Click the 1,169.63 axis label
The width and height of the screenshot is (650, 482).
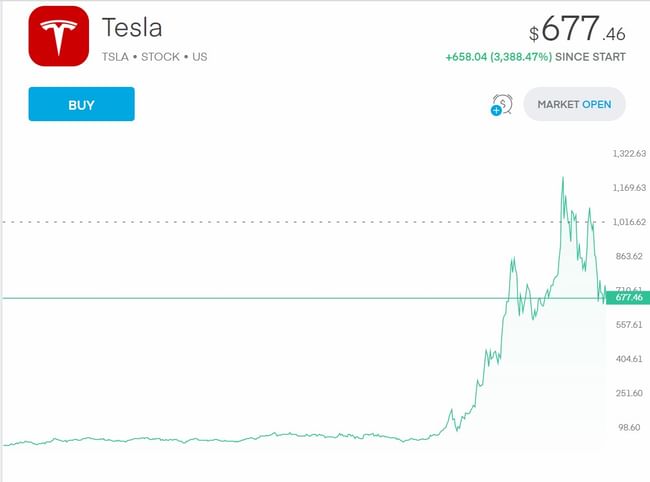628,188
